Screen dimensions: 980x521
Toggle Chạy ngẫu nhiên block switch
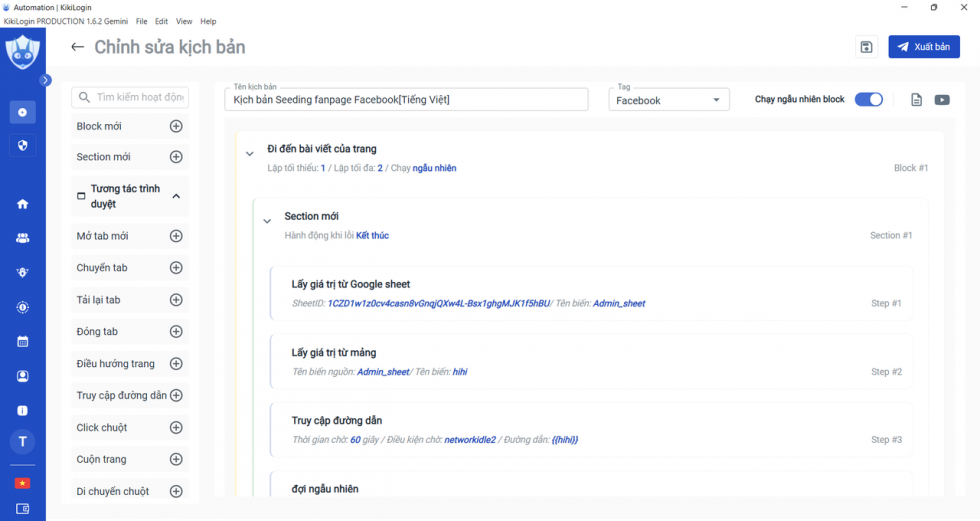pos(868,99)
